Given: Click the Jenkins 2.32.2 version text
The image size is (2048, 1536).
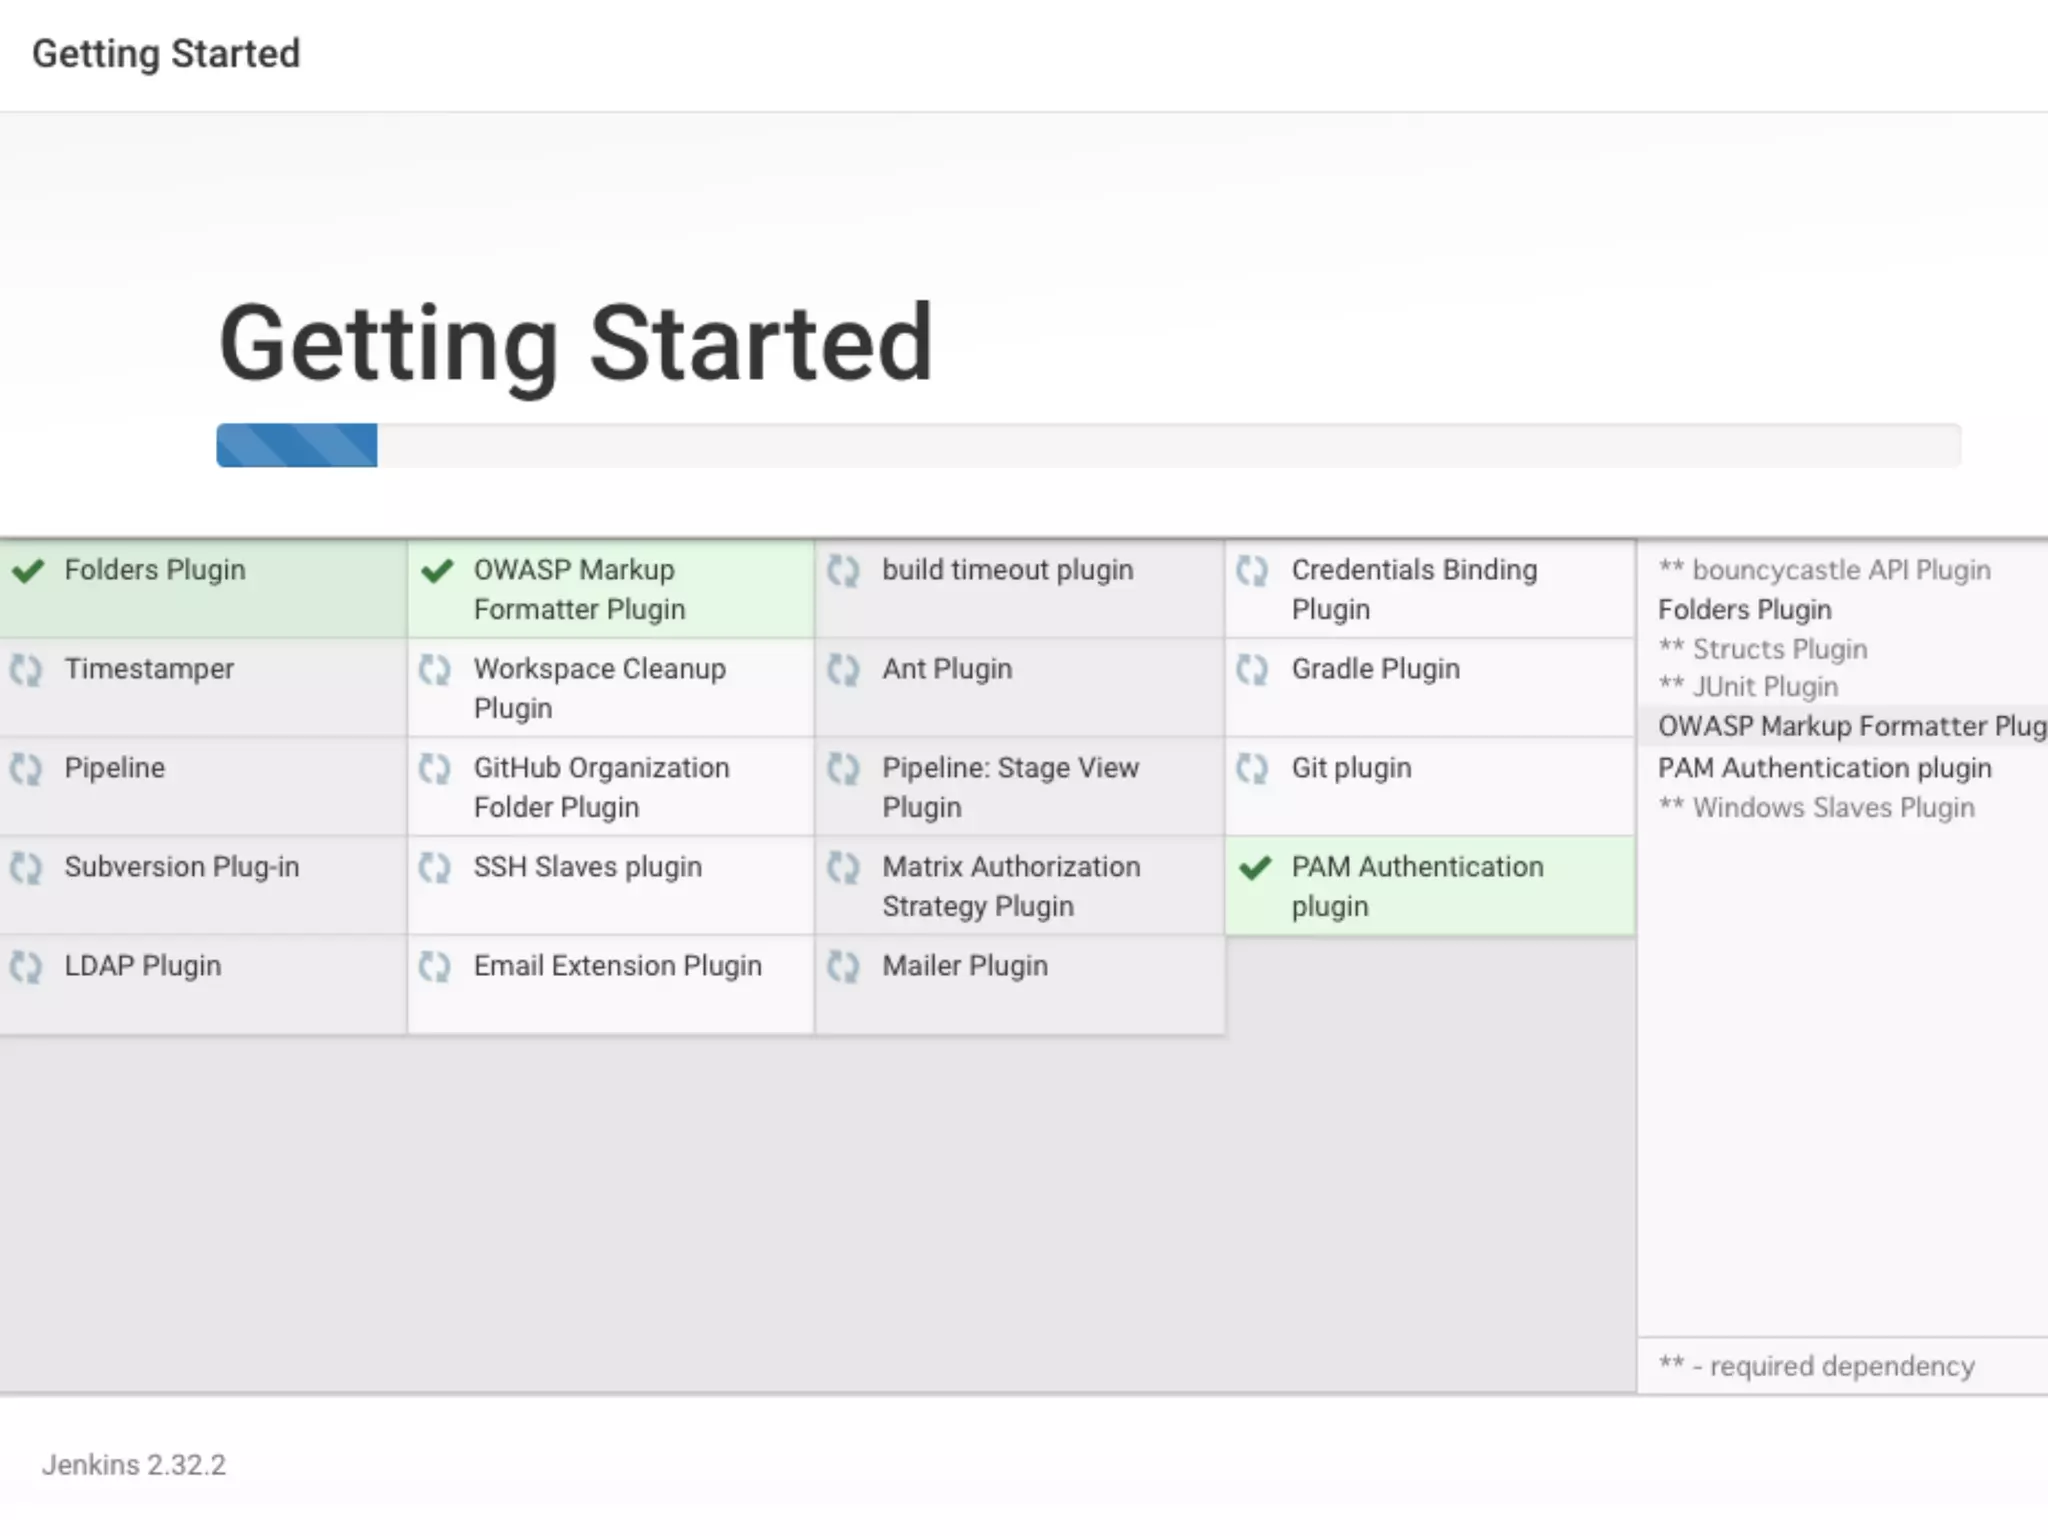Looking at the screenshot, I should (134, 1465).
